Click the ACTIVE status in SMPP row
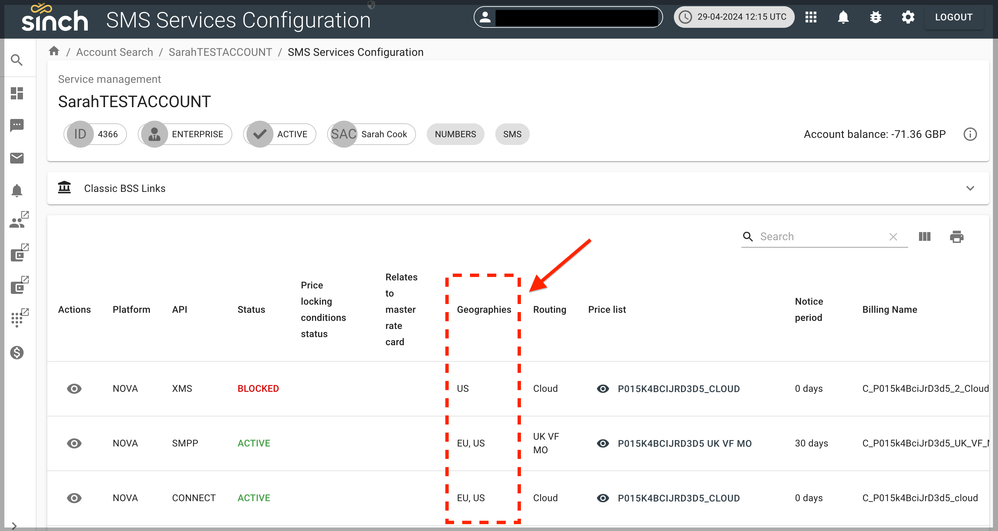The image size is (998, 531). [253, 443]
